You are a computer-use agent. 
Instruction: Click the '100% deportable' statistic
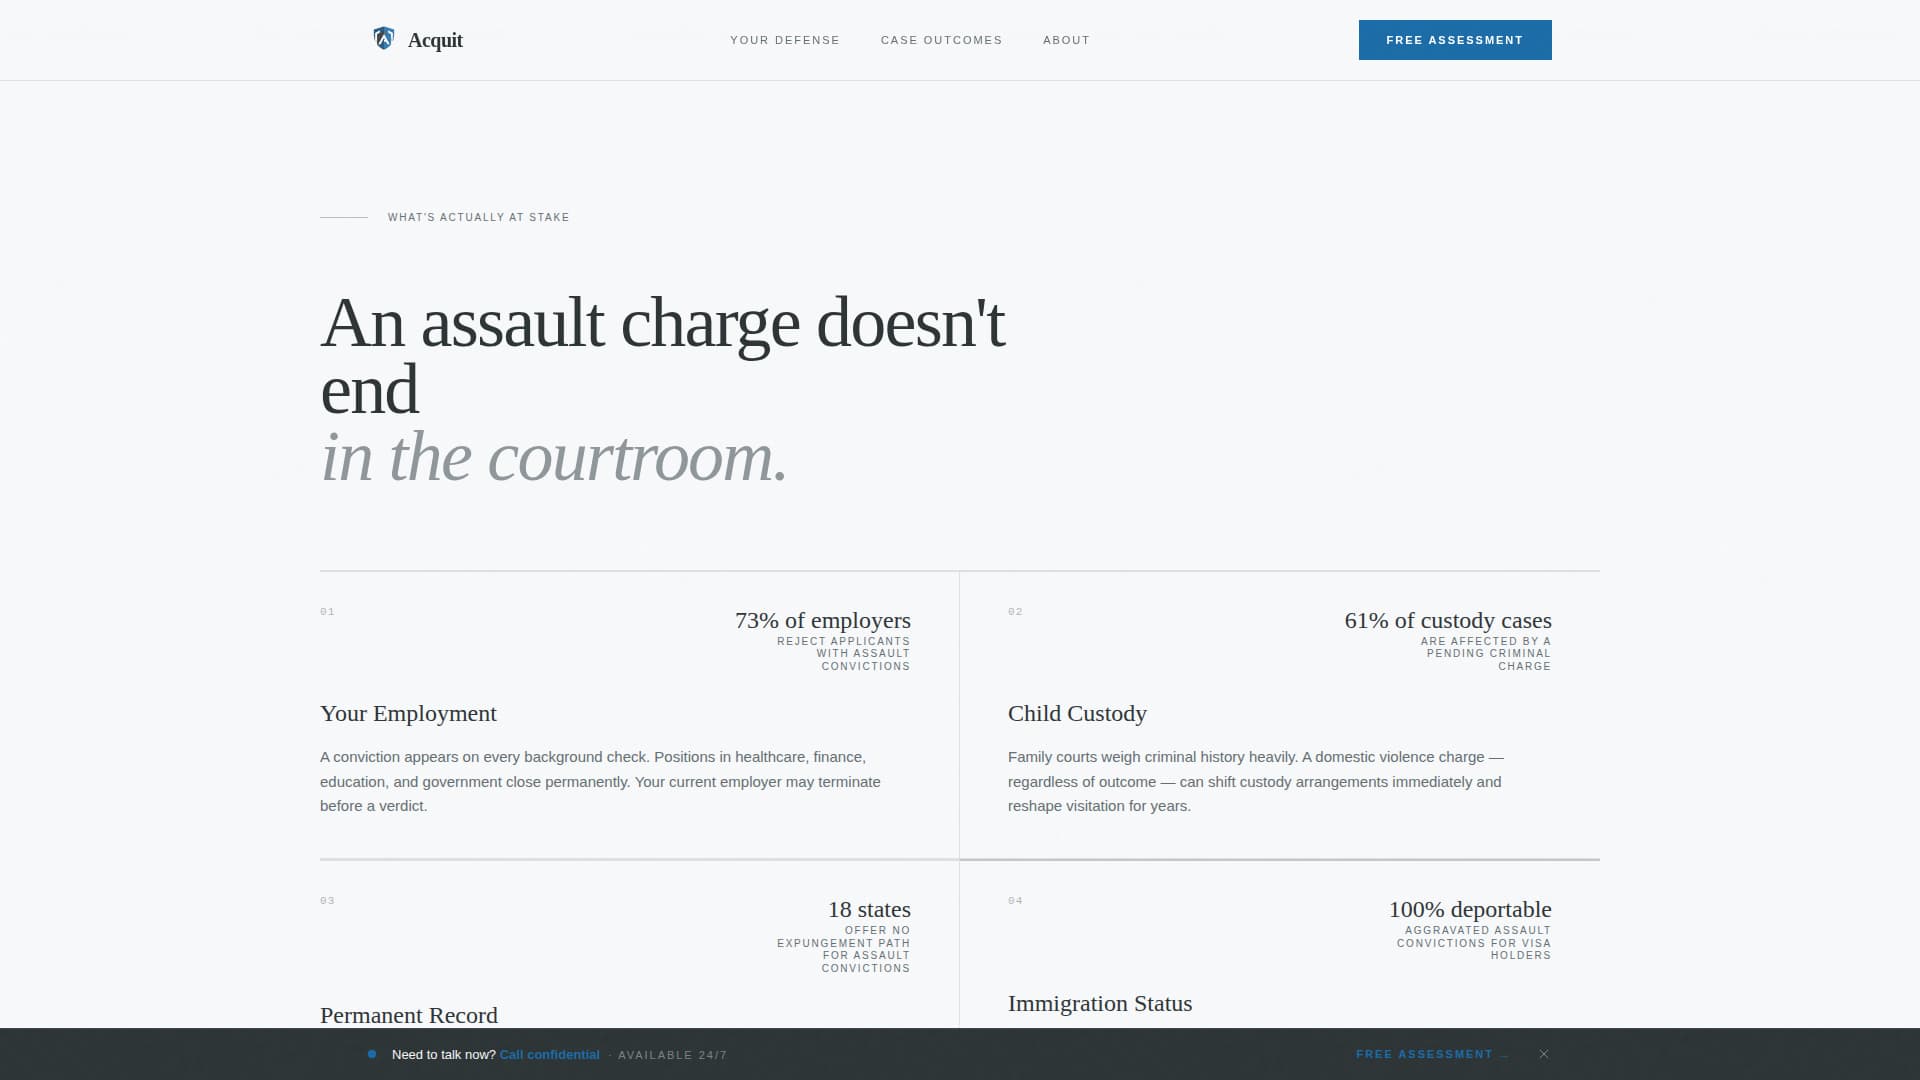point(1469,910)
